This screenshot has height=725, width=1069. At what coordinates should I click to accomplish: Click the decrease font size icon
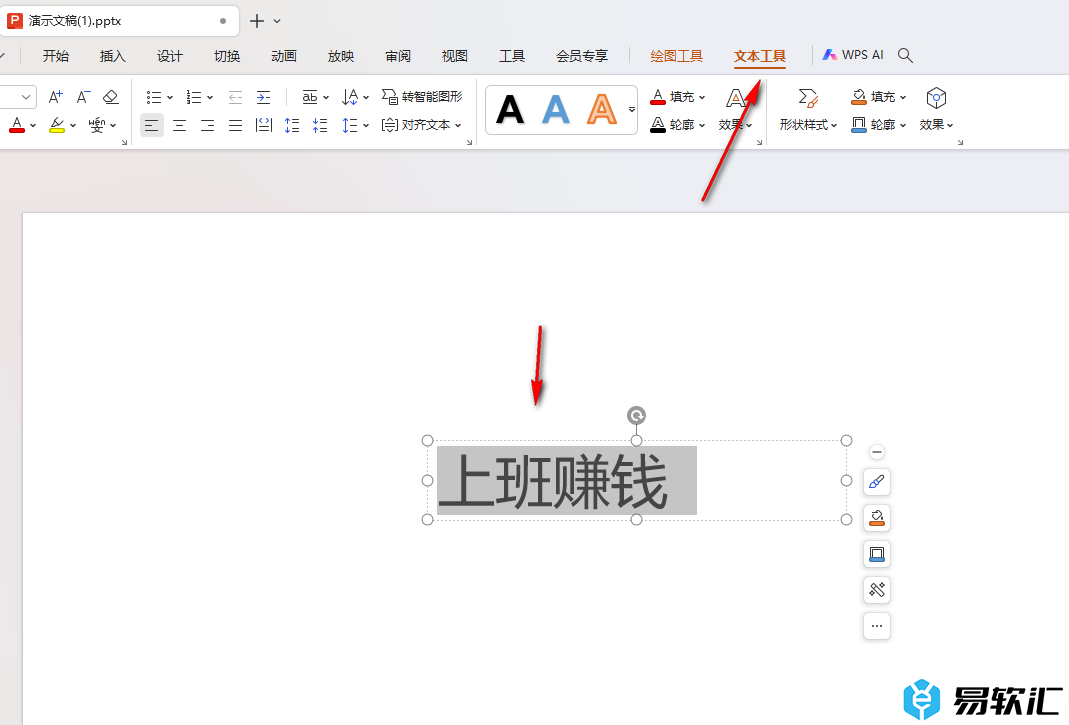(82, 97)
